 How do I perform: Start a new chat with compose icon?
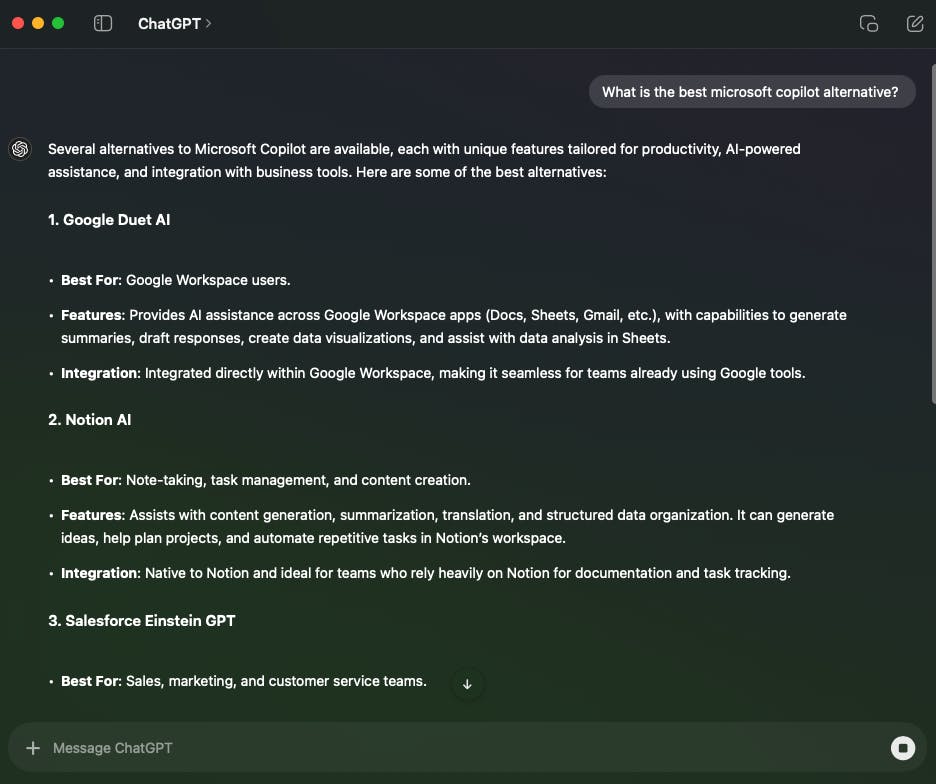pyautogui.click(x=914, y=24)
